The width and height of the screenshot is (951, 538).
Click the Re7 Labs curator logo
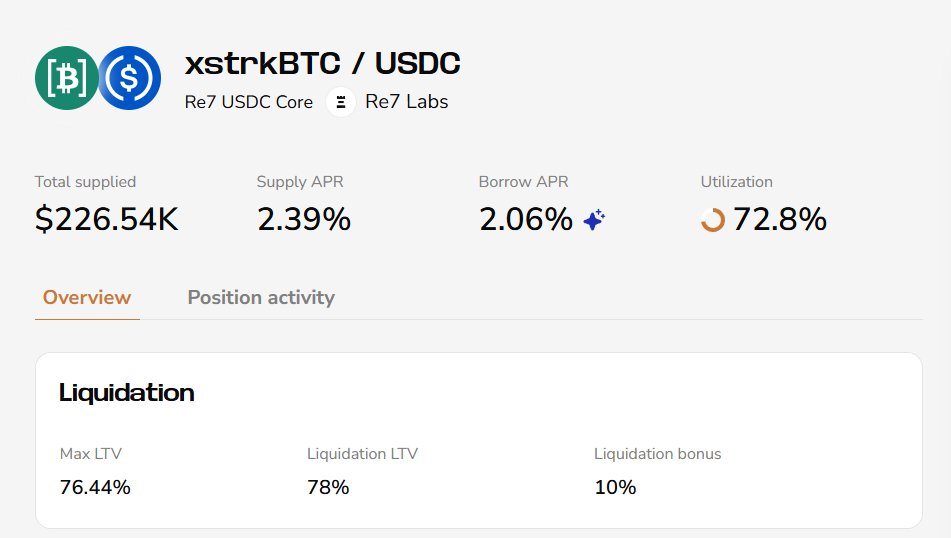click(341, 102)
